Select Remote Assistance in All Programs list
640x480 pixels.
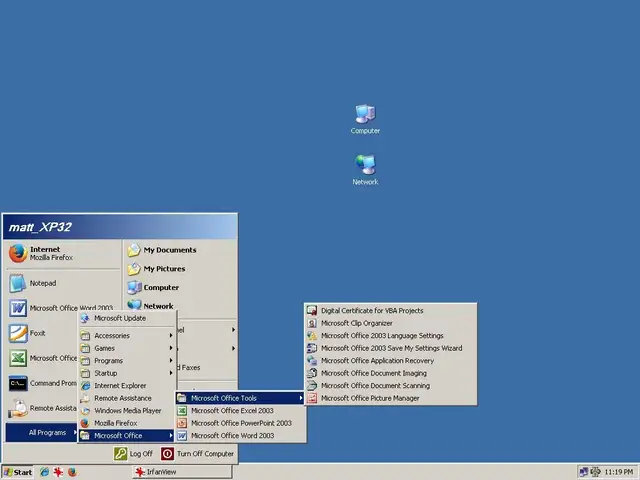(127, 398)
